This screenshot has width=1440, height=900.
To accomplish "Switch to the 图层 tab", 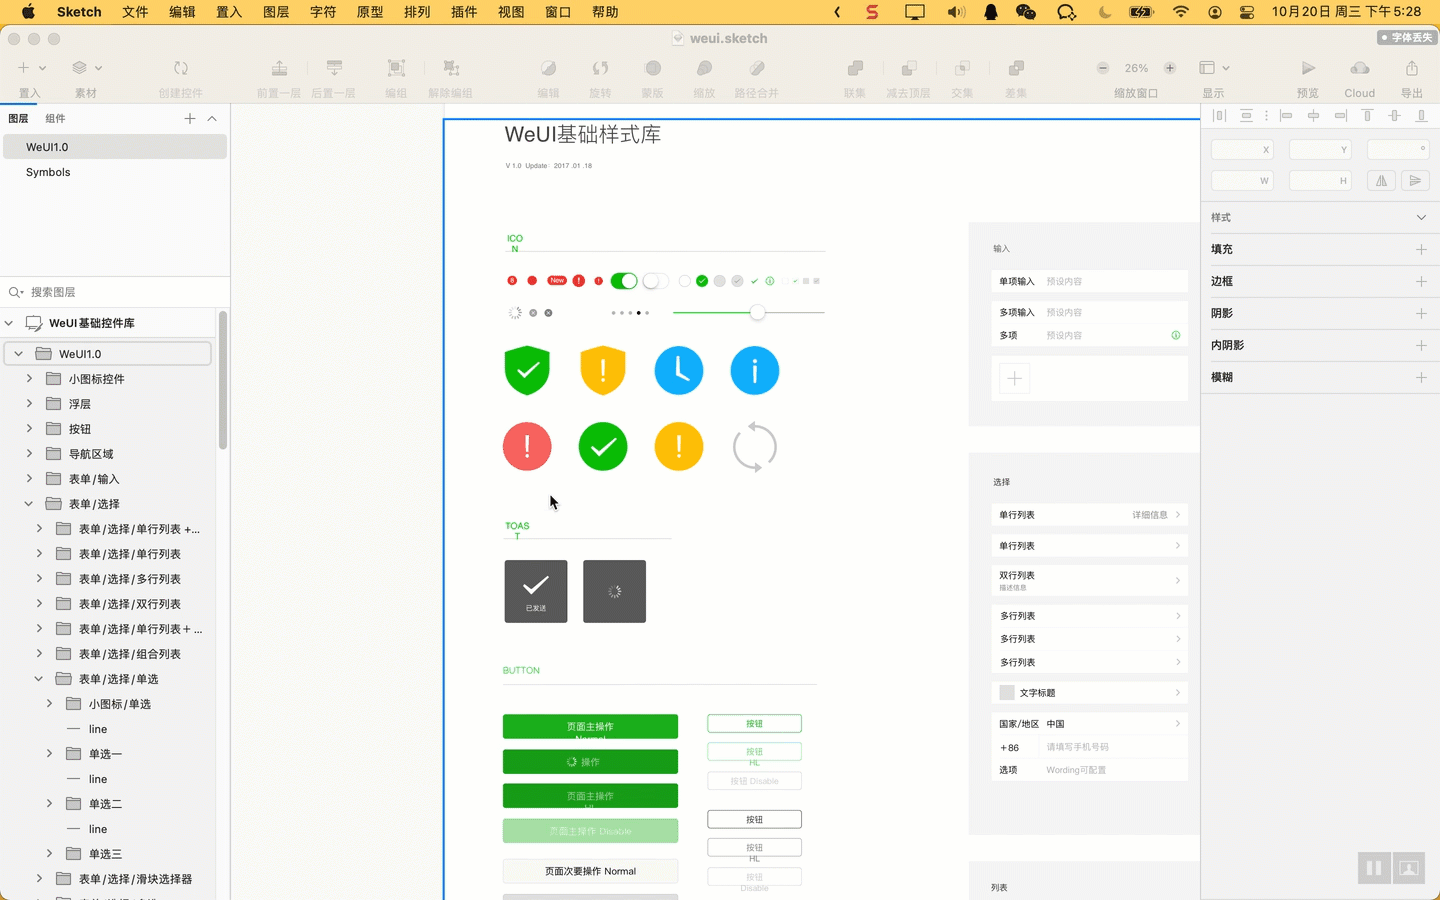I will click(18, 118).
